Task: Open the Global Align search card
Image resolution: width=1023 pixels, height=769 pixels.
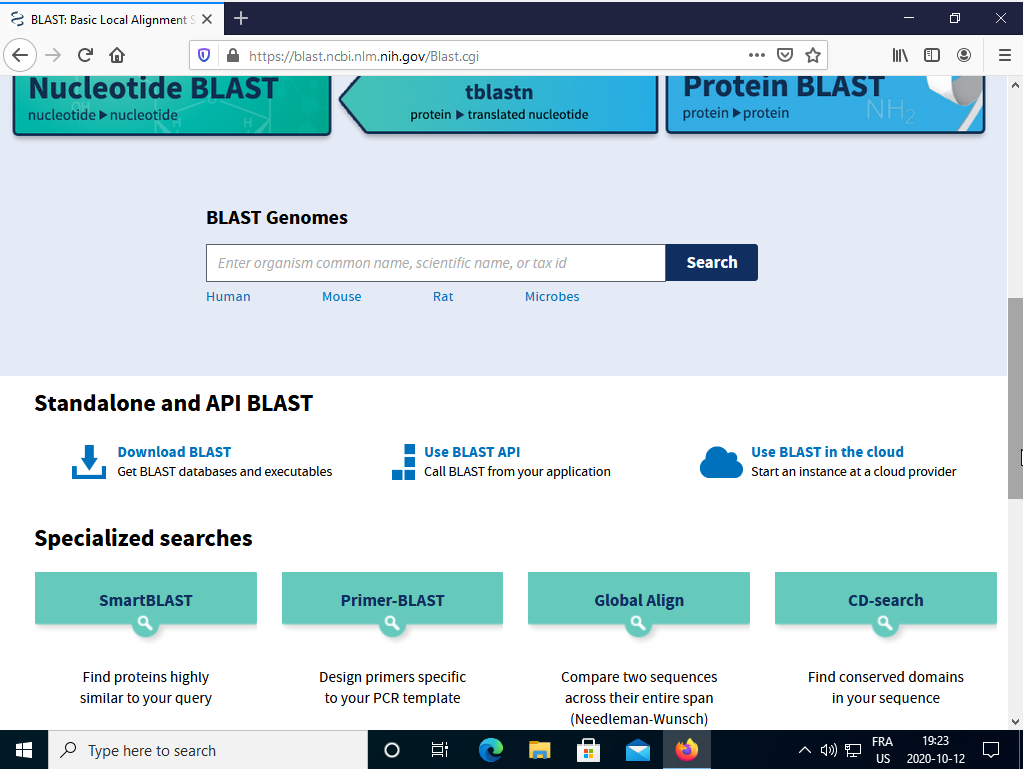Action: pyautogui.click(x=639, y=599)
